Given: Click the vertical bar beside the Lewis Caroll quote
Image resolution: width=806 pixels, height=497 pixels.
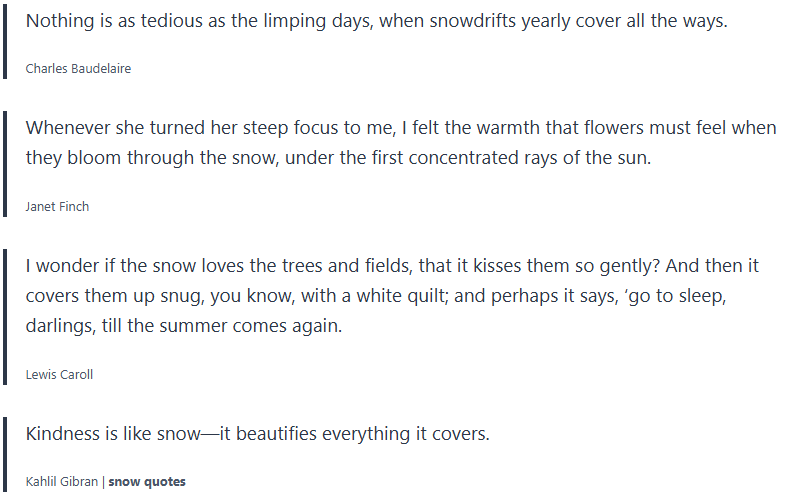Looking at the screenshot, I should click(5, 316).
